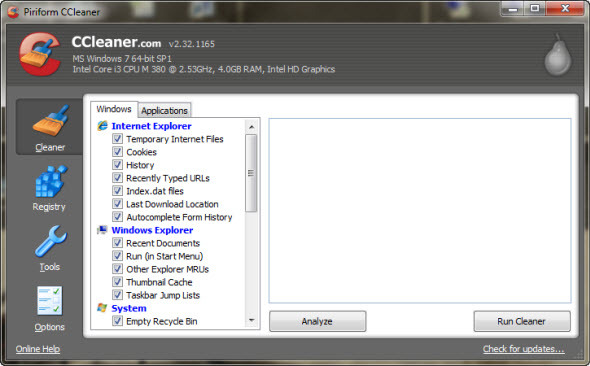Toggle the Cookies checkbox

point(117,152)
